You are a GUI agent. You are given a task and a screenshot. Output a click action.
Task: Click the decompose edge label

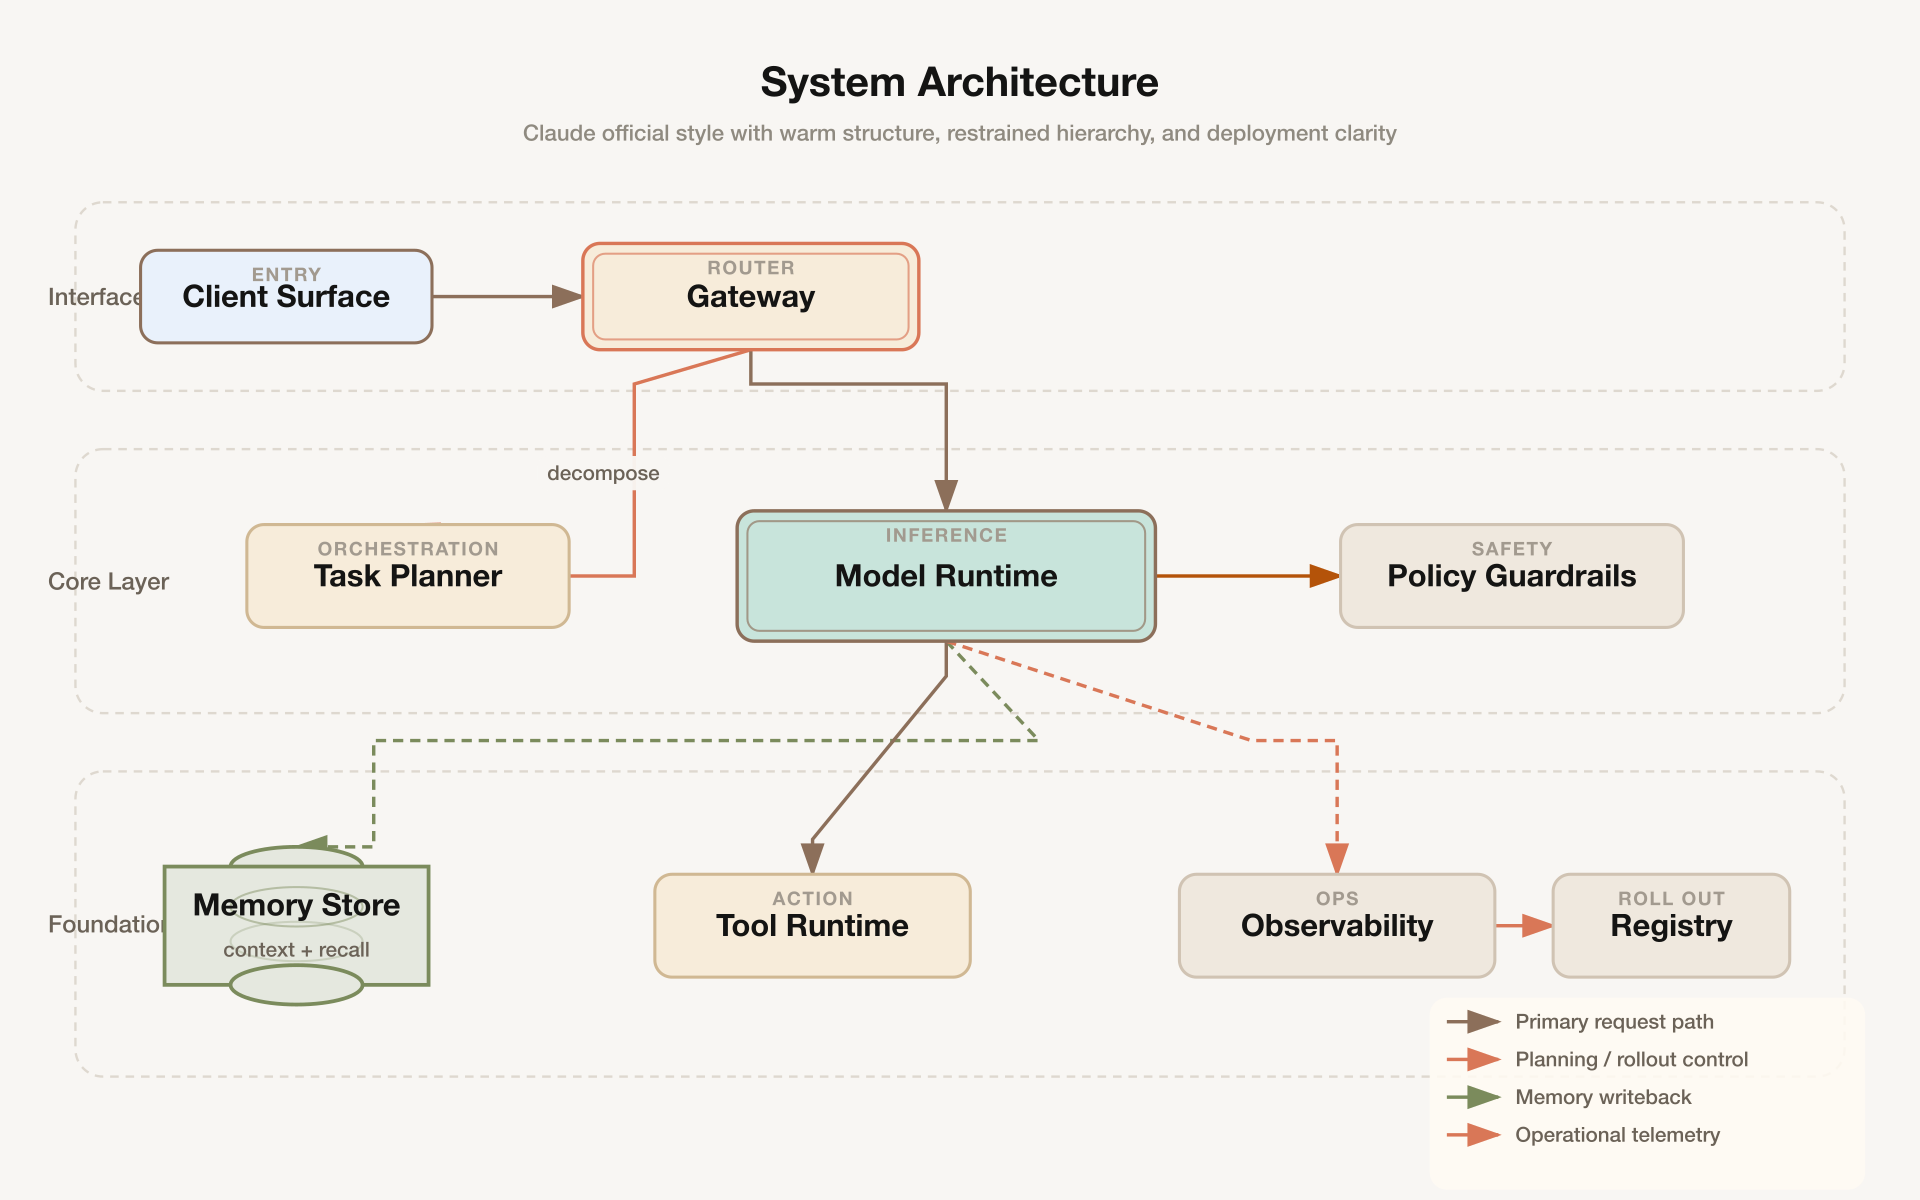[603, 473]
